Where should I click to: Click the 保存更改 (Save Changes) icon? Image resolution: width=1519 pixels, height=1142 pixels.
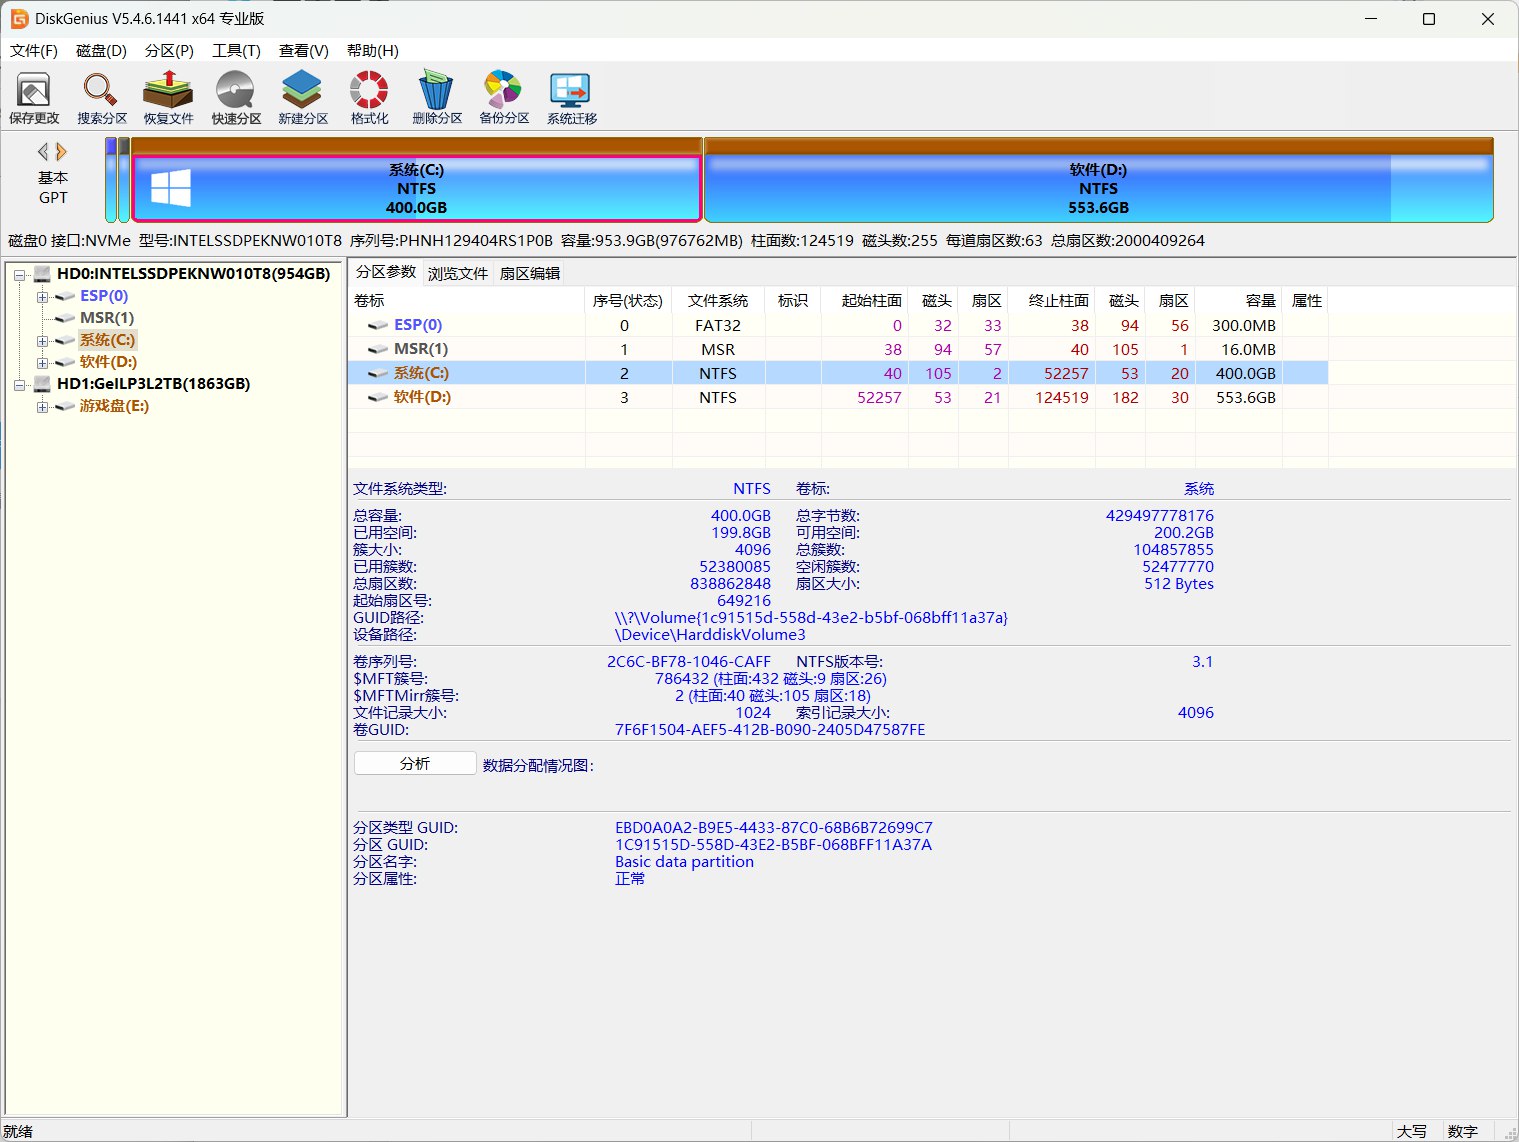point(33,96)
